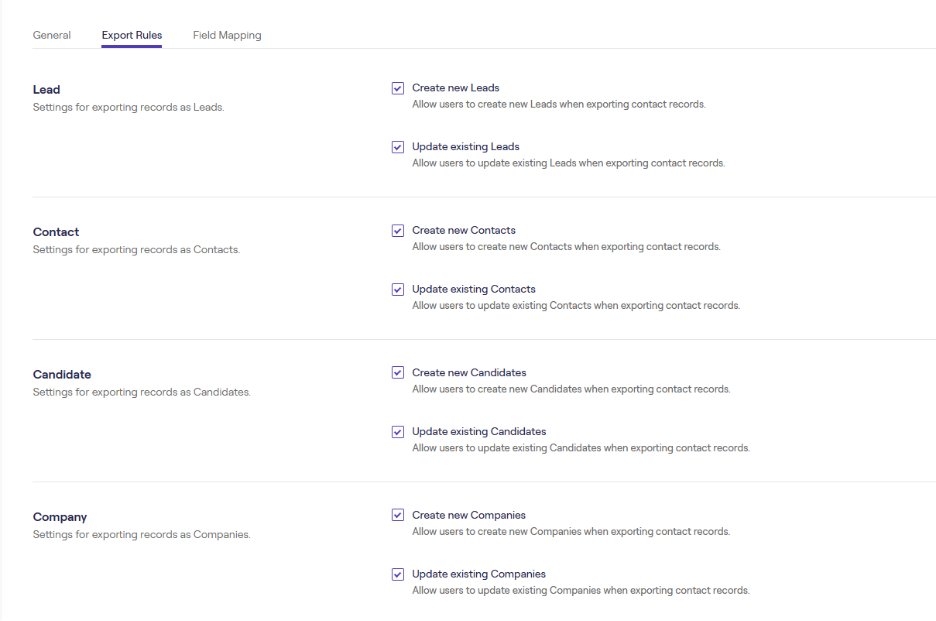Viewport: 936px width, 621px height.
Task: Select the Export Rules tab
Action: [x=131, y=35]
